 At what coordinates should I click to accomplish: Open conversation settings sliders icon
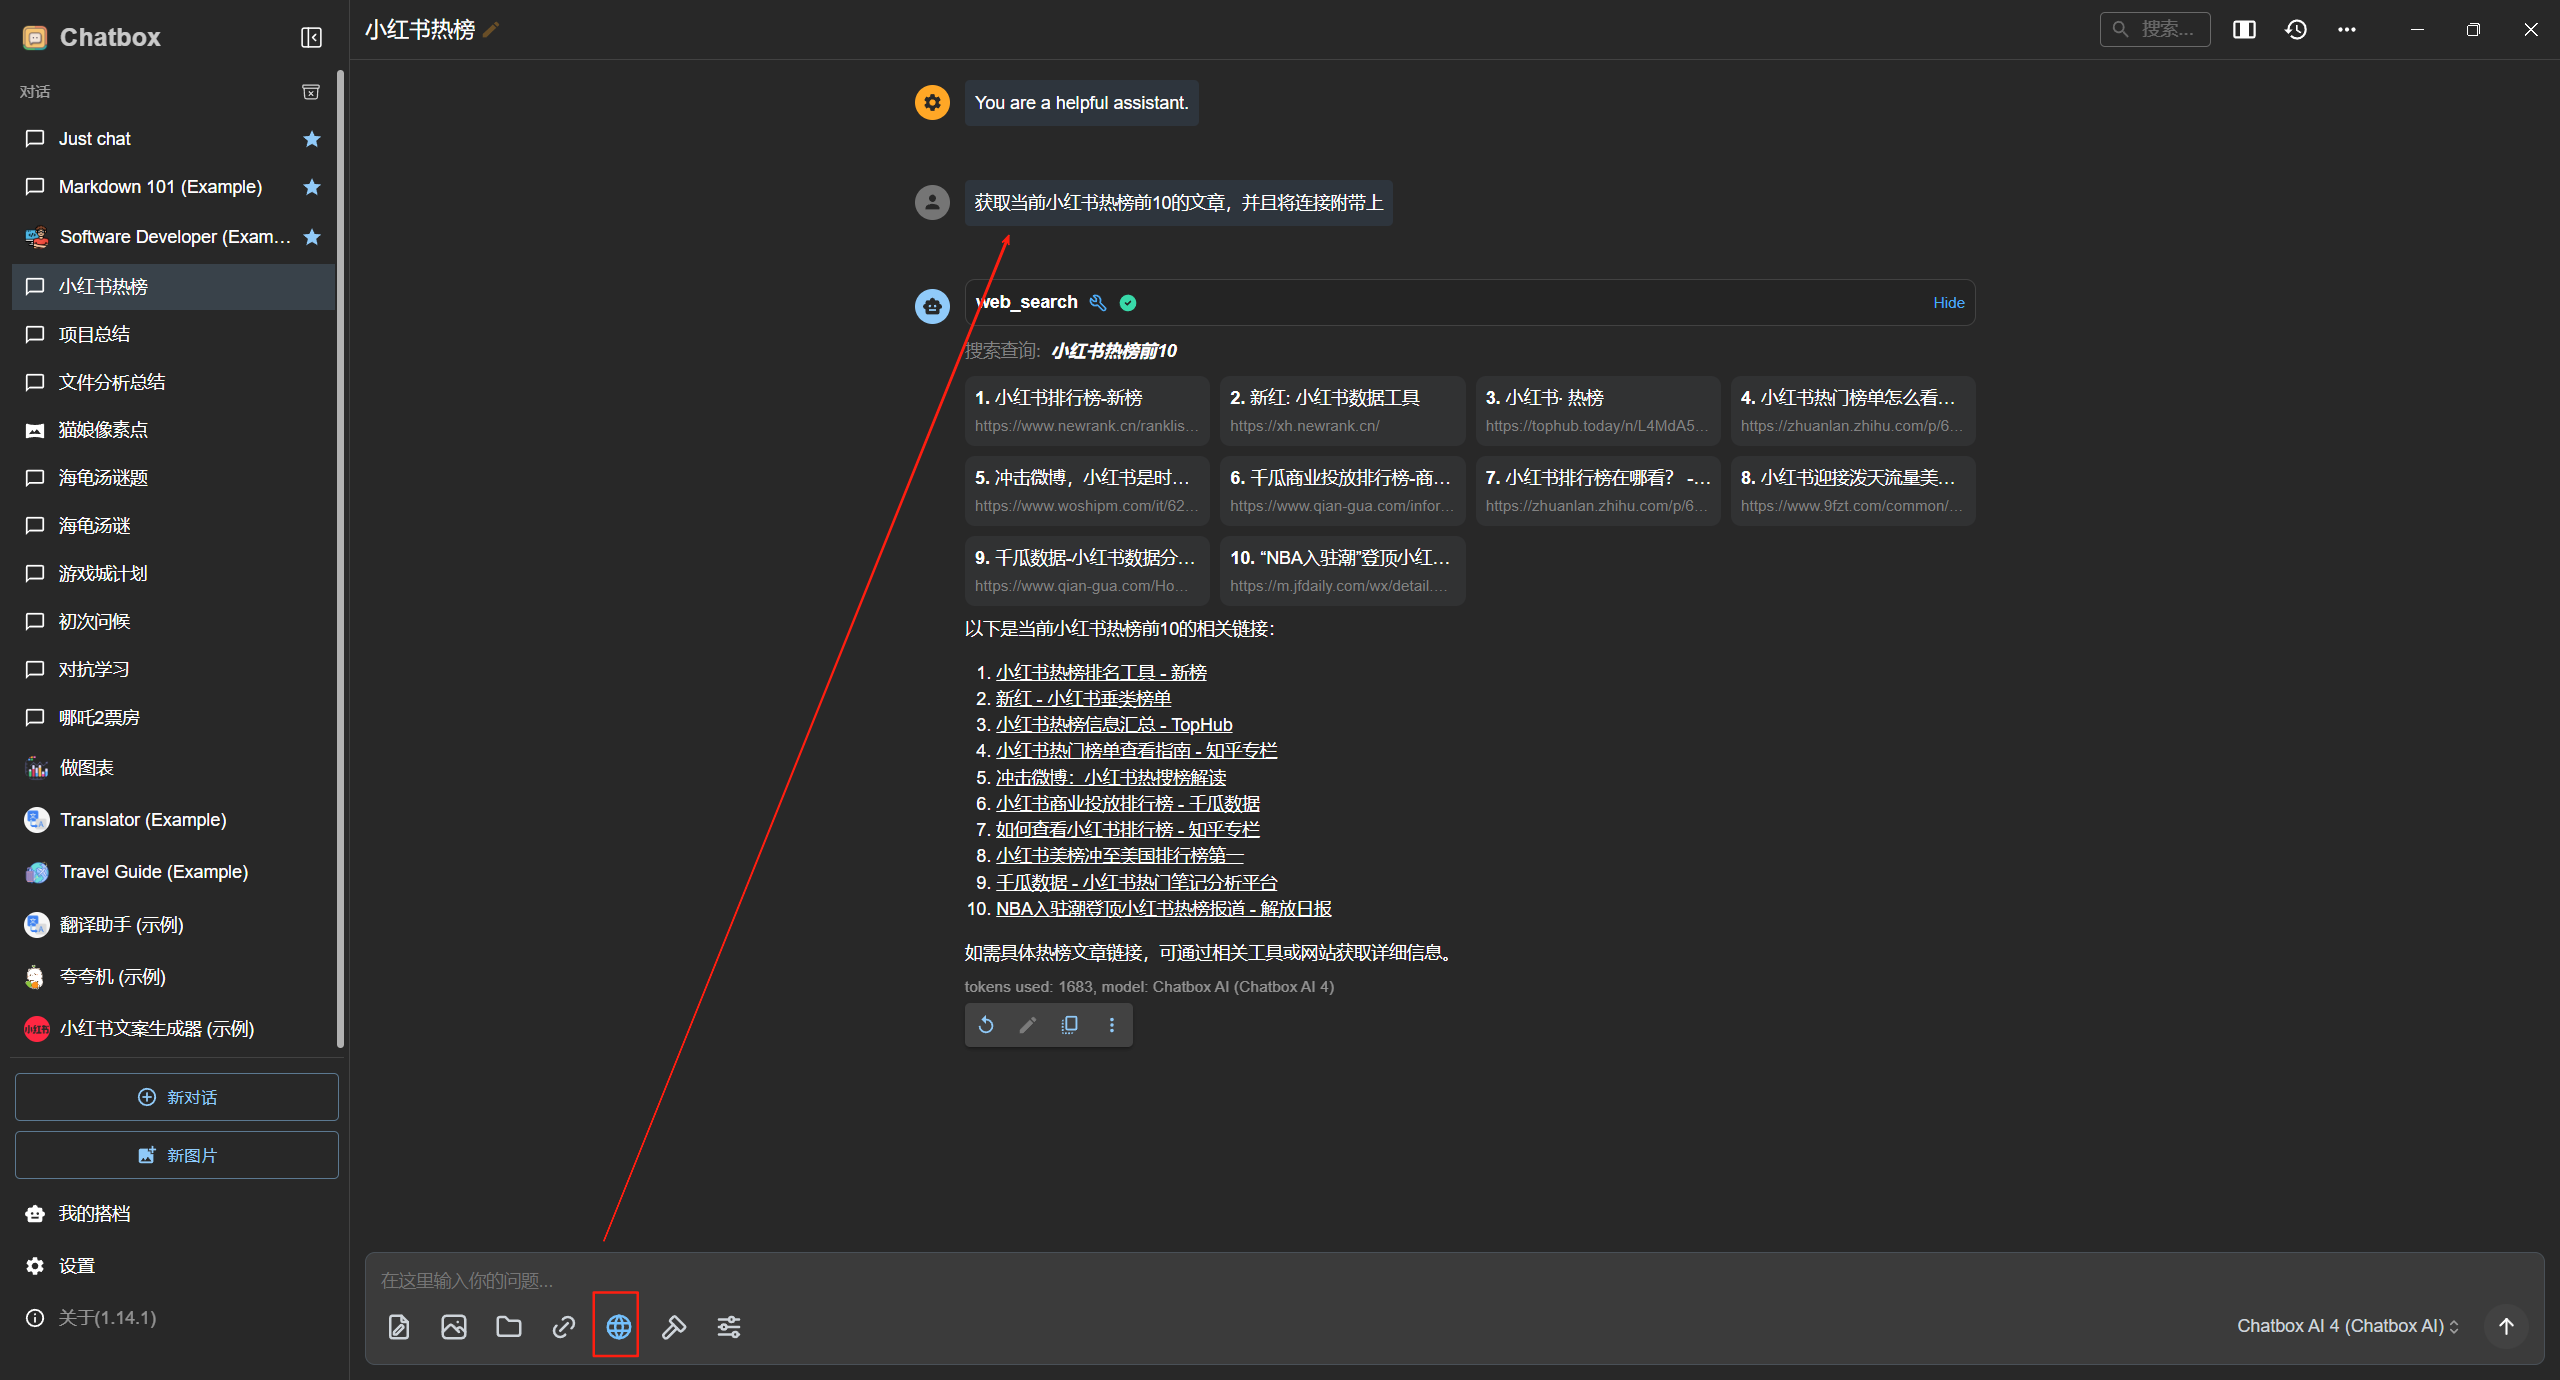[729, 1327]
